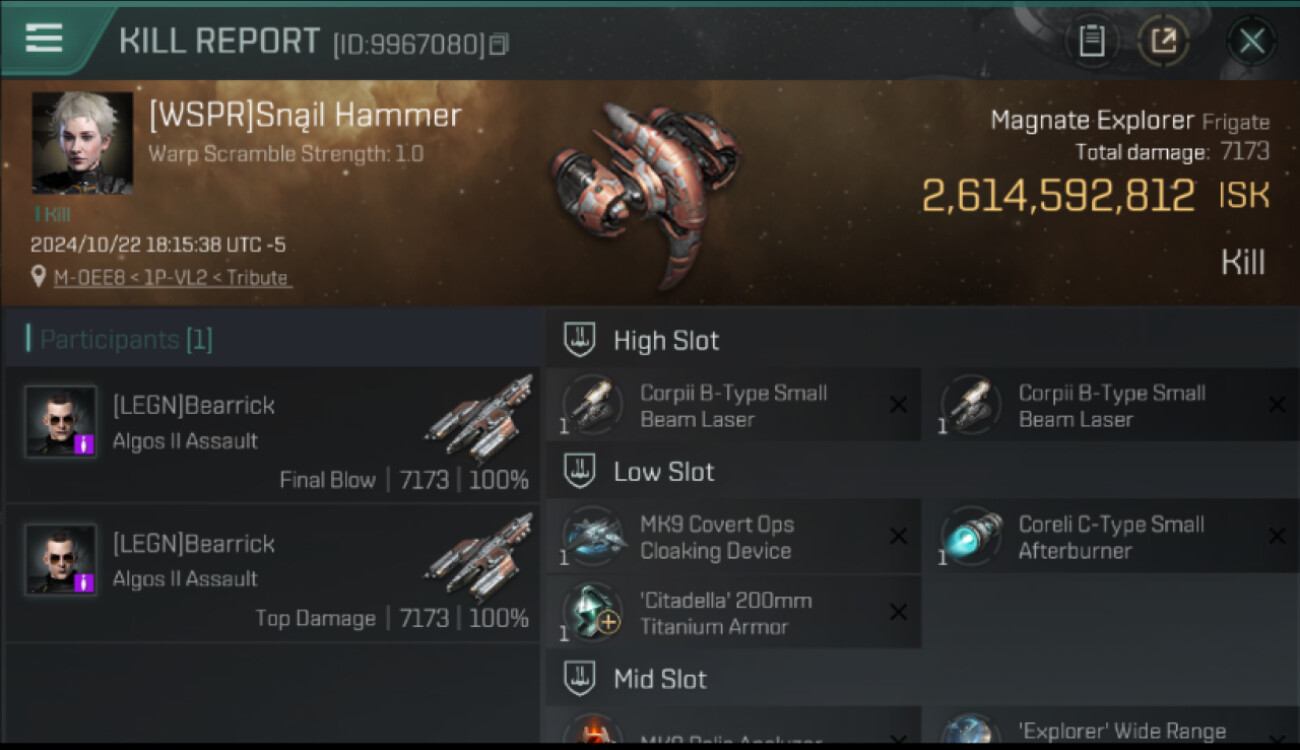Click the share export icon
This screenshot has height=750, width=1300.
click(1163, 41)
